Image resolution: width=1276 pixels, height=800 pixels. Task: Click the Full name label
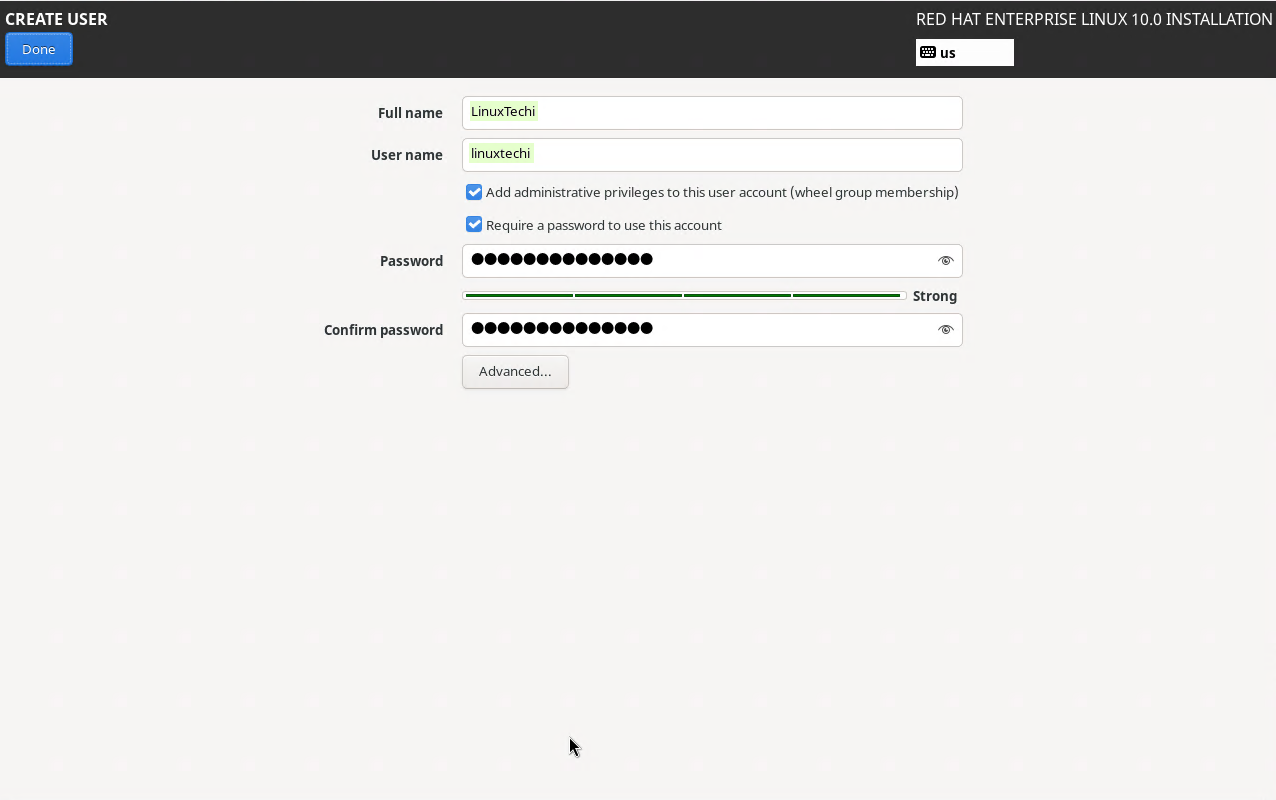point(410,113)
